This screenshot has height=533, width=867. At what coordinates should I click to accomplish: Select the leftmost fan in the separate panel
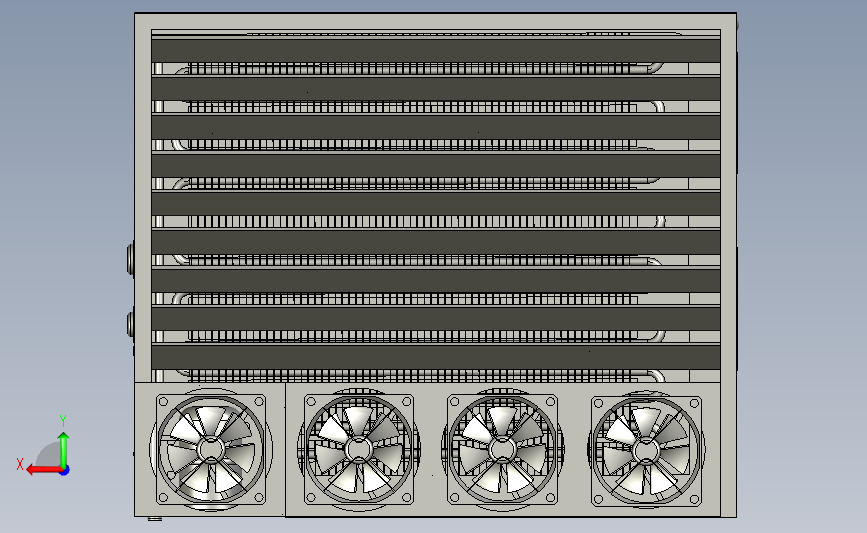click(x=211, y=449)
